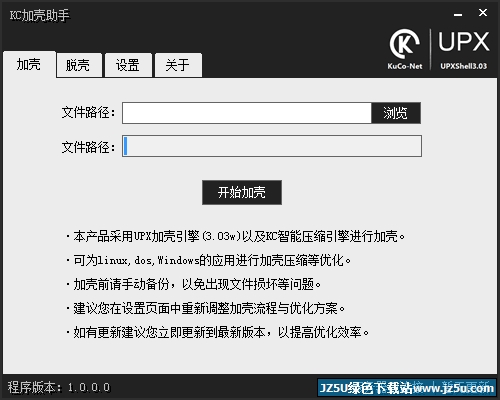Focus the first 文件路径 input field
This screenshot has height=400, width=500.
tap(247, 113)
